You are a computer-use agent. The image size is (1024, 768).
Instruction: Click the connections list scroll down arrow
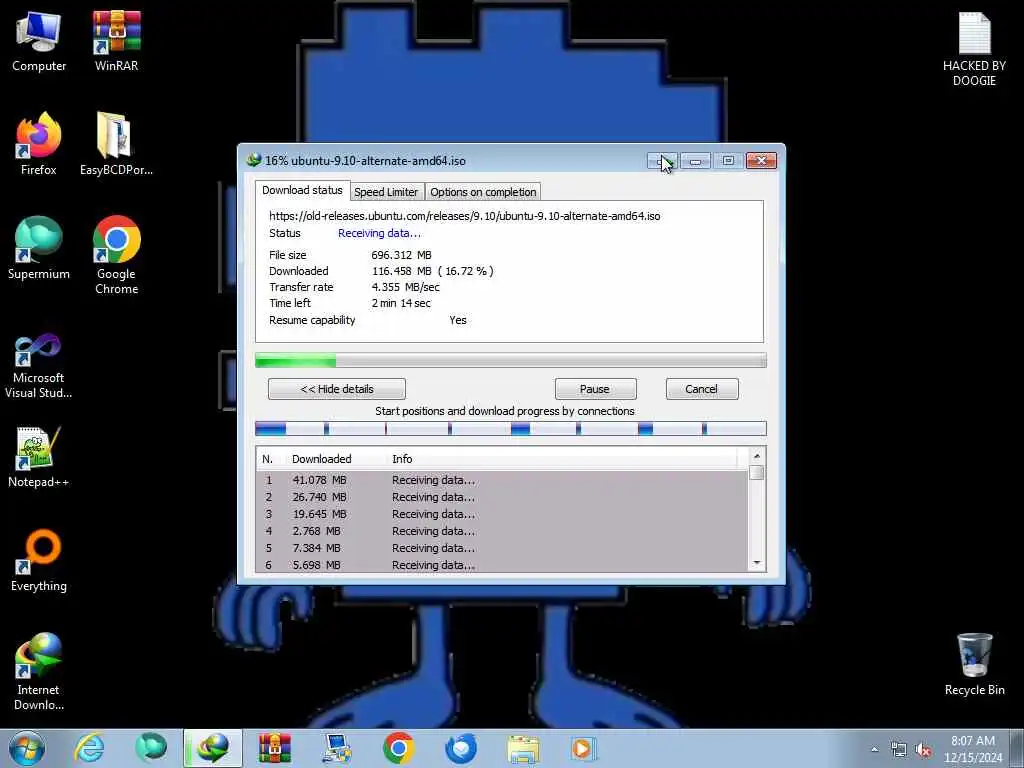[x=757, y=563]
